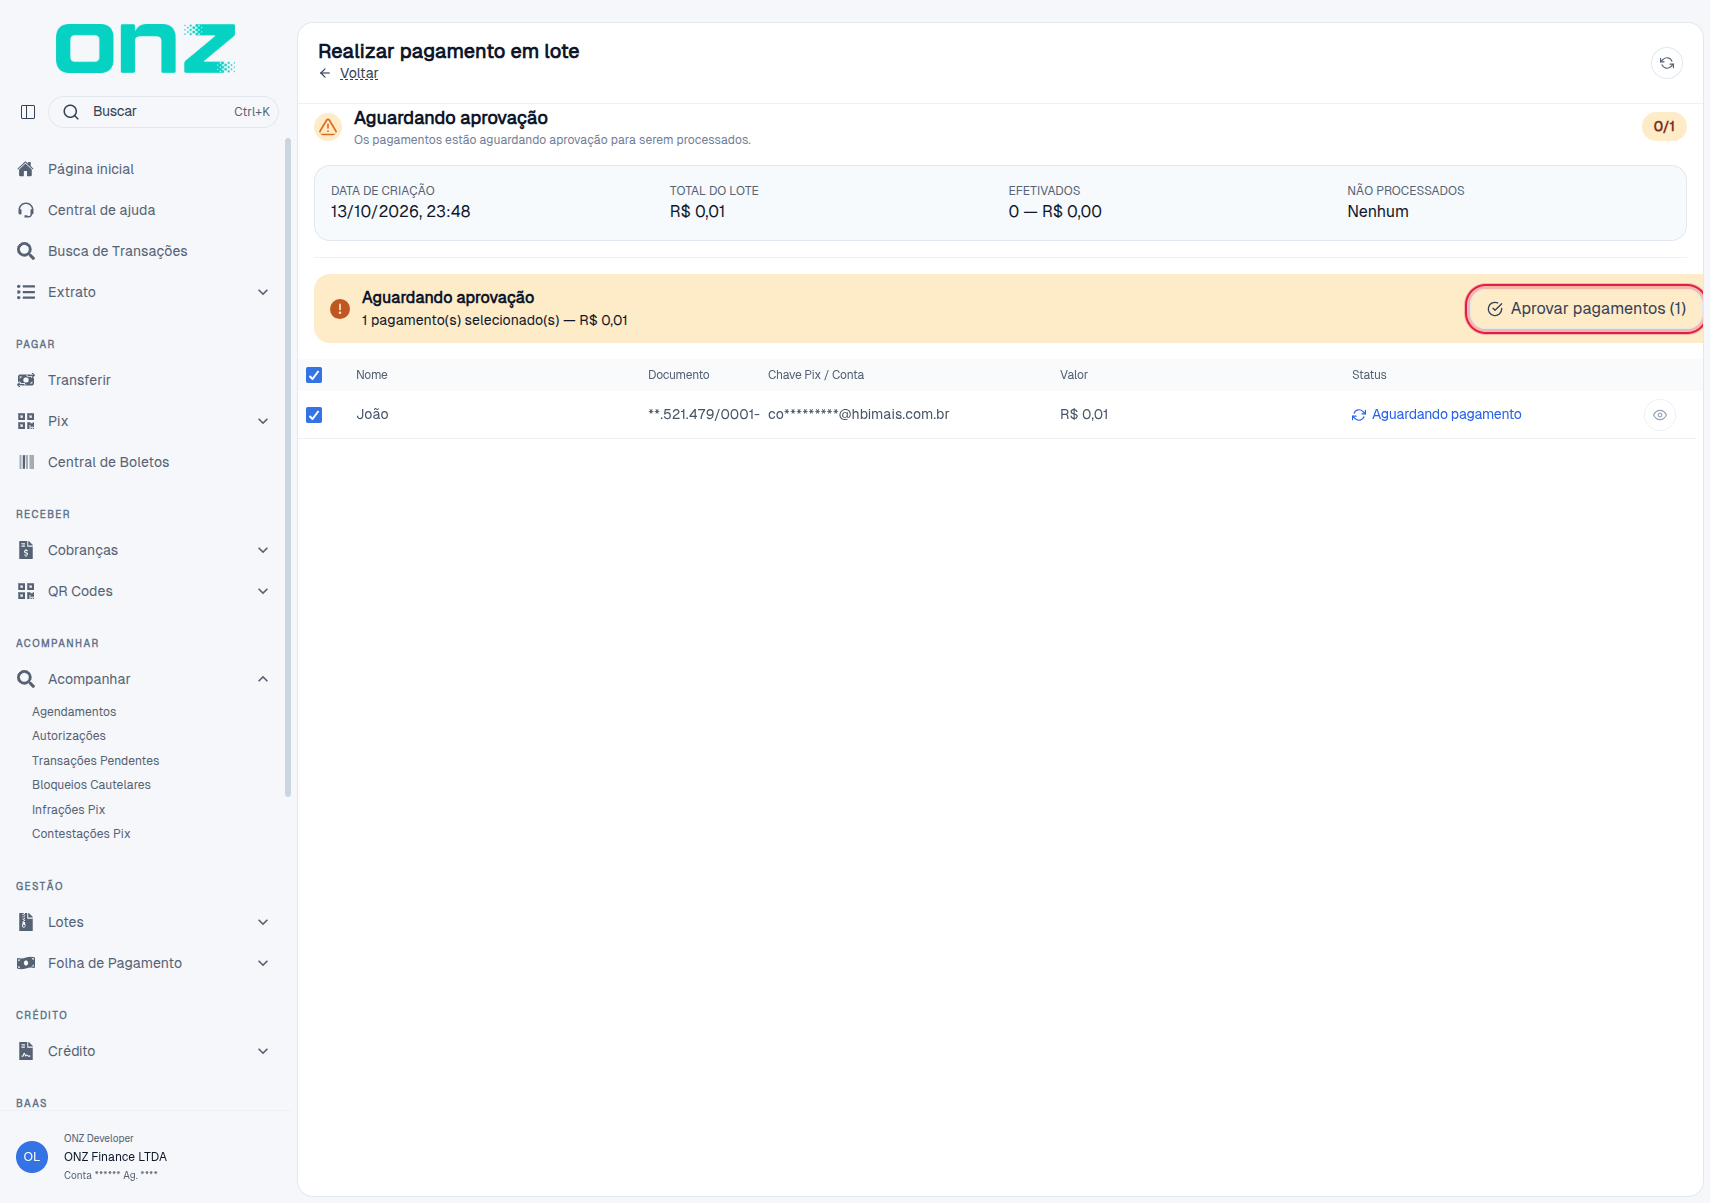This screenshot has height=1203, width=1710.
Task: Expand the QR Codes chevron
Action: (x=263, y=591)
